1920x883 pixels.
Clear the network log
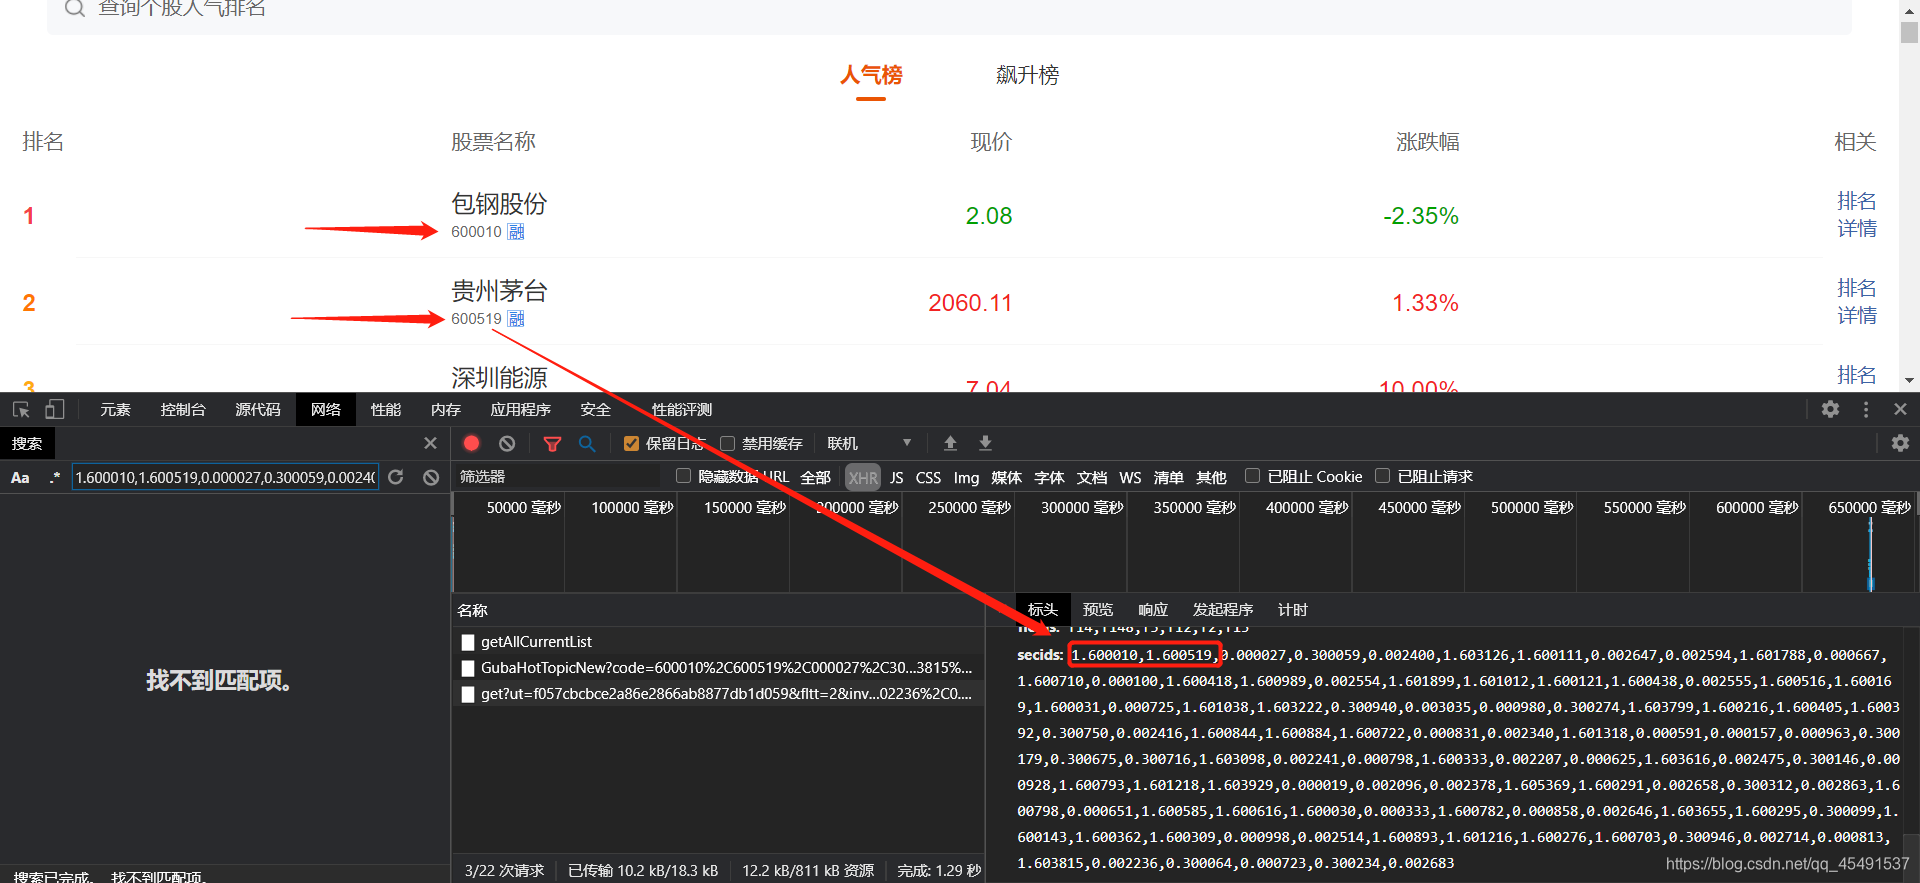[507, 443]
